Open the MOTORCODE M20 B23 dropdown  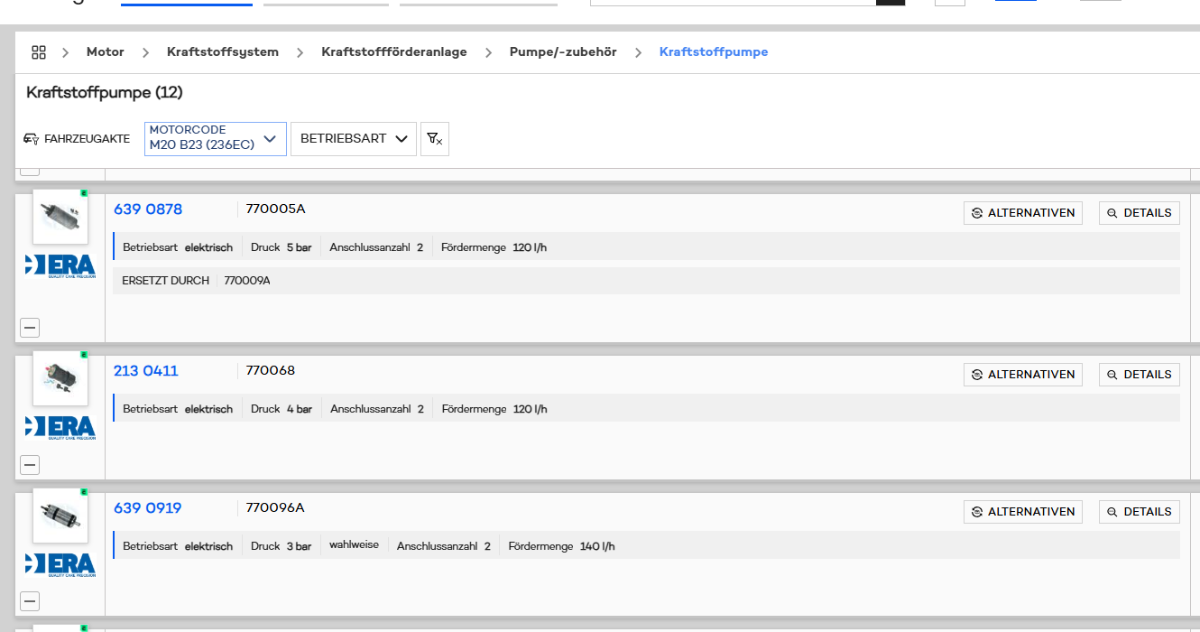tap(215, 139)
